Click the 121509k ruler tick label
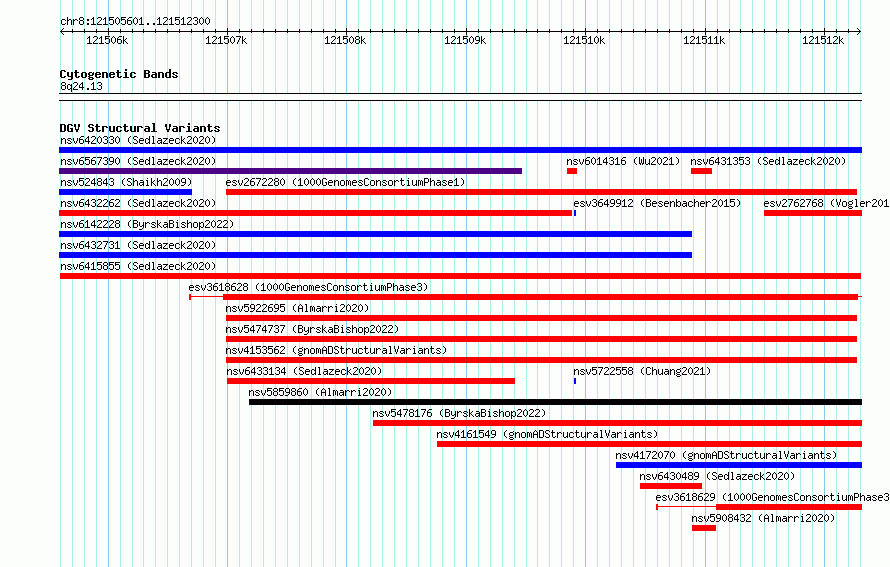The width and height of the screenshot is (890, 567). (465, 40)
